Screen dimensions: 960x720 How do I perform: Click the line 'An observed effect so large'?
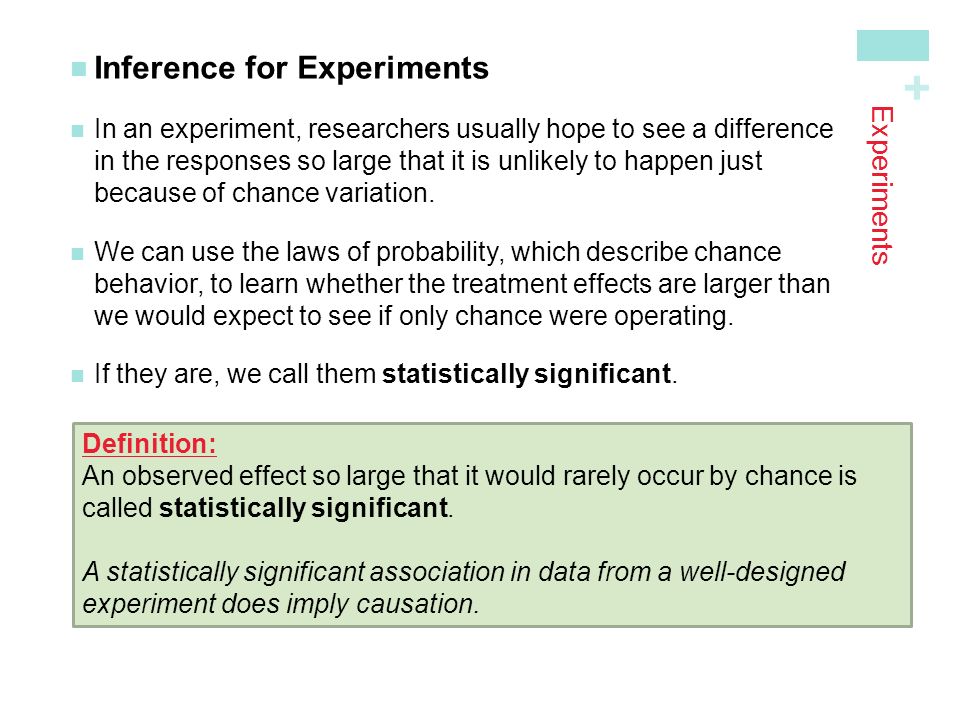(469, 476)
